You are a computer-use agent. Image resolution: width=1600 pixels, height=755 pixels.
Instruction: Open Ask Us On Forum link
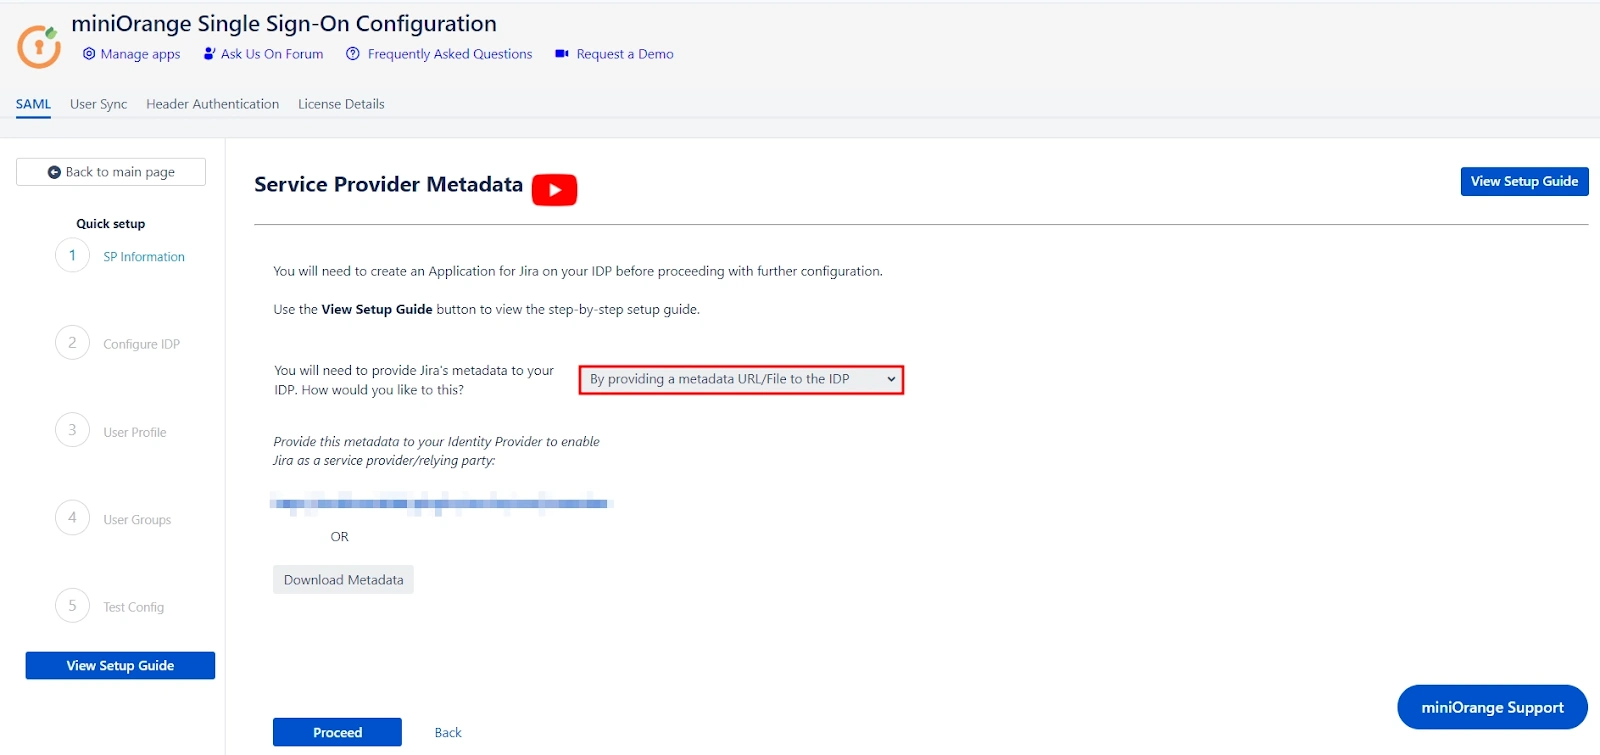pyautogui.click(x=272, y=54)
